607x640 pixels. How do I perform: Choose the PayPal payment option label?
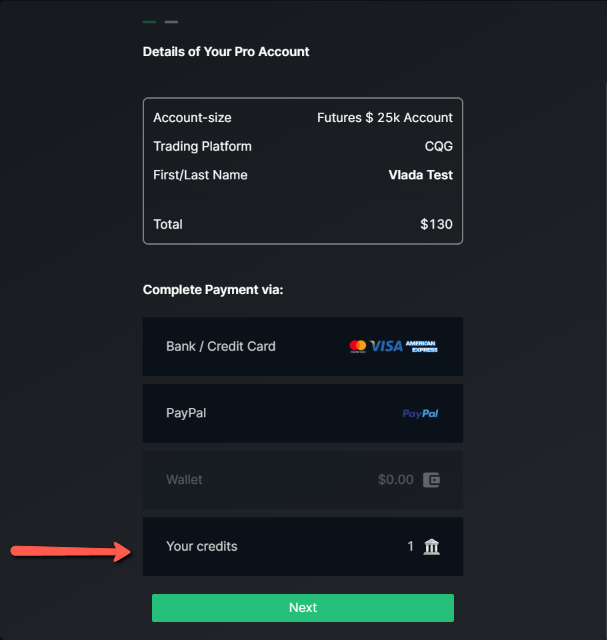[186, 413]
